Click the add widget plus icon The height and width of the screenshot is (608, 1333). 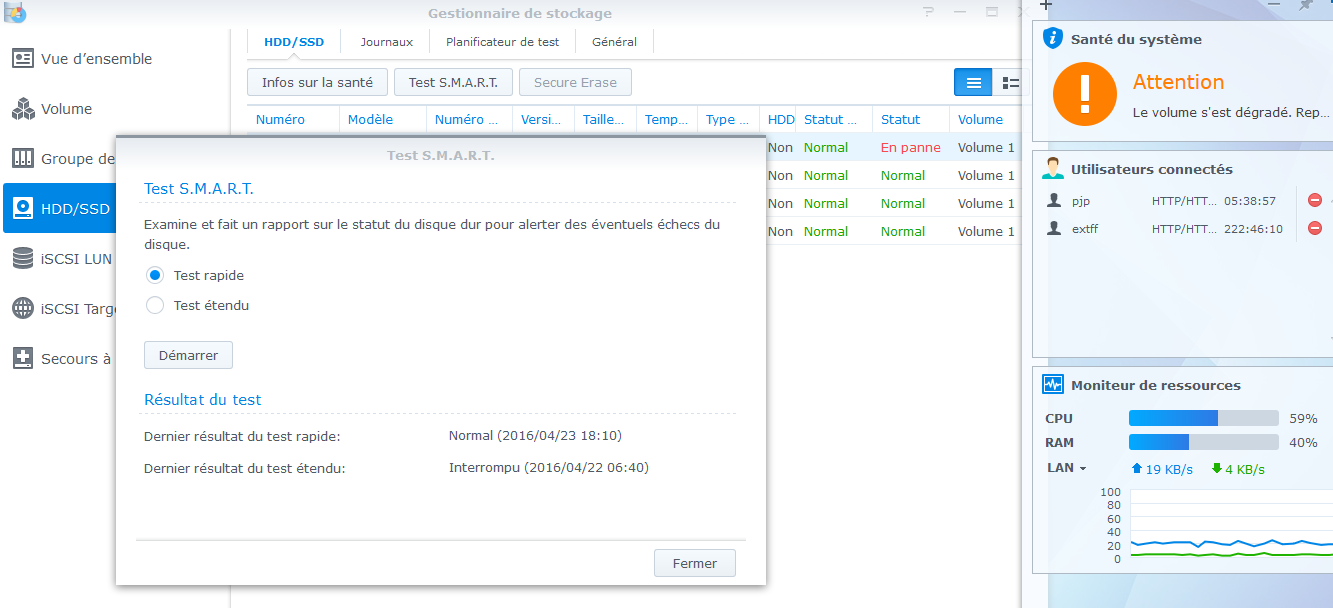1046,5
